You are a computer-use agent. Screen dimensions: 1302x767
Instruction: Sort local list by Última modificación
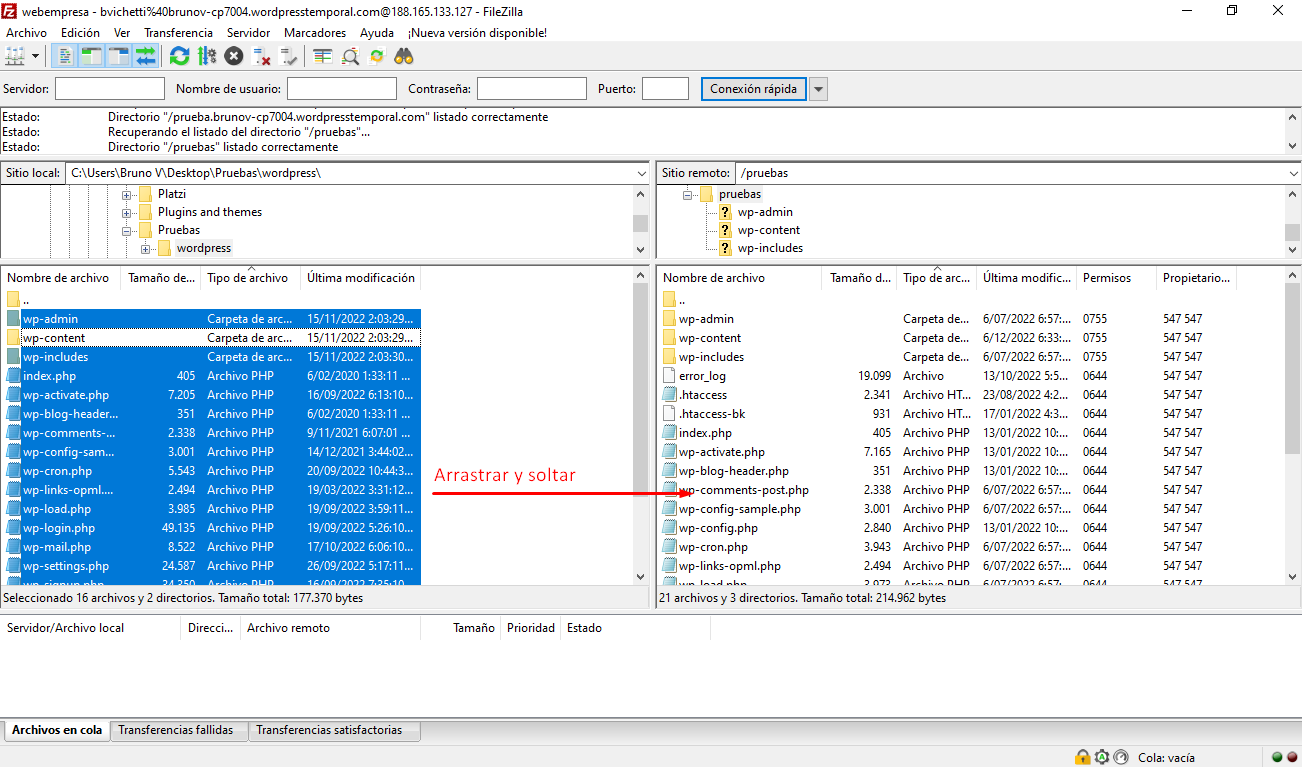[360, 278]
